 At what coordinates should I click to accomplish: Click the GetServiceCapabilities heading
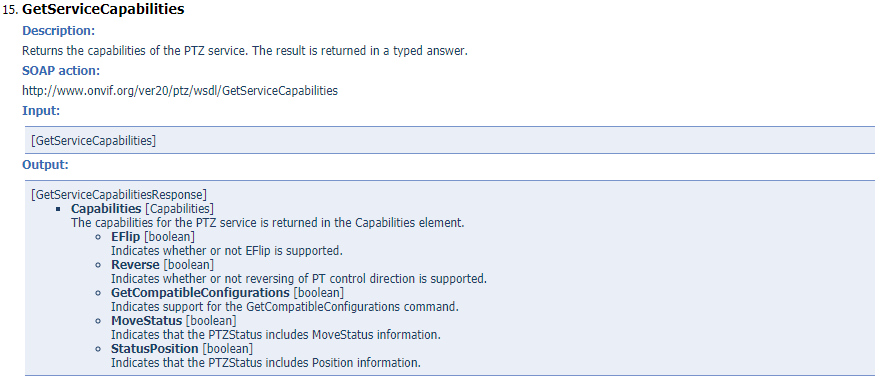pos(103,10)
